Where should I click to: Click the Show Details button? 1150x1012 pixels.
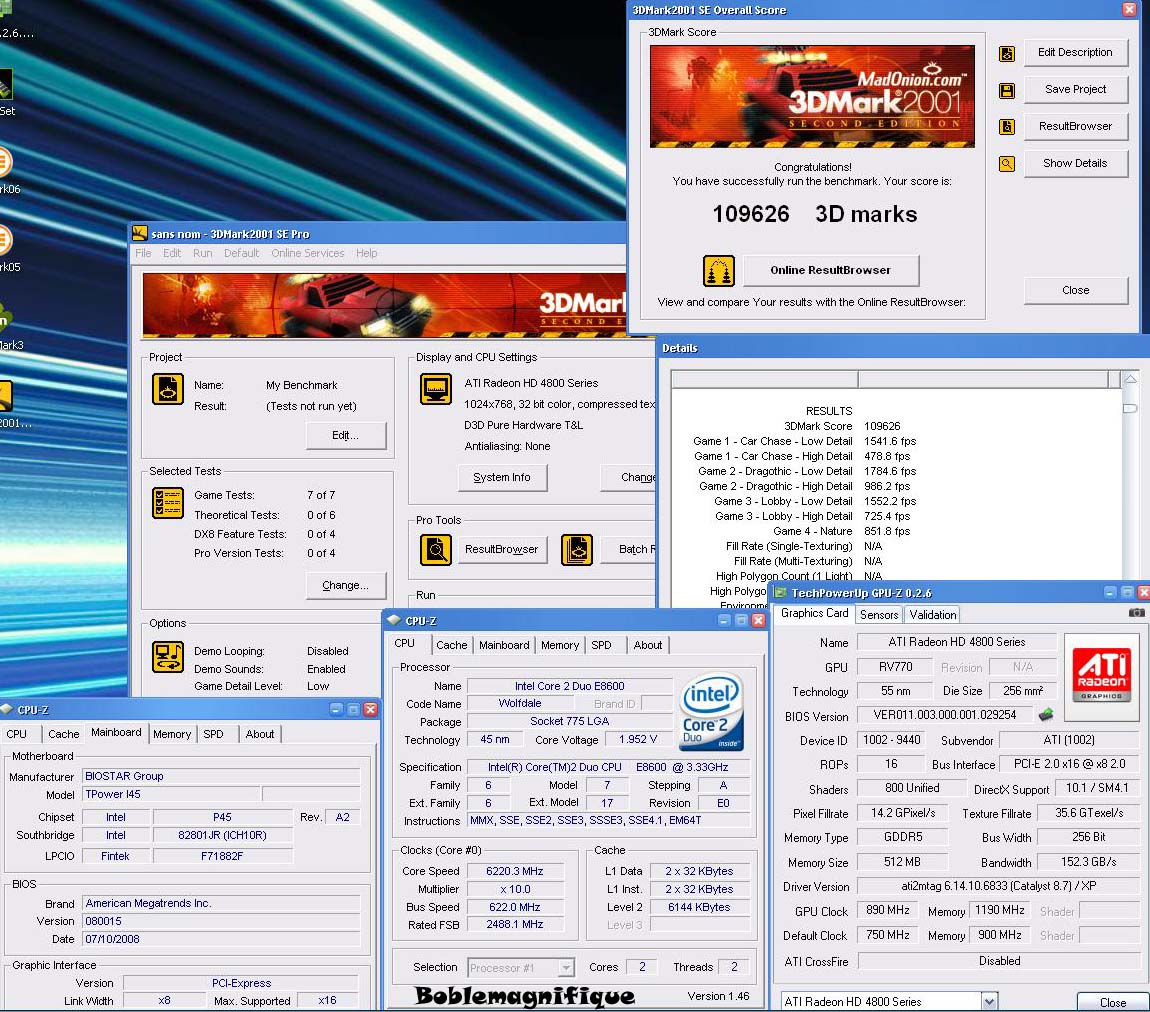point(1075,163)
